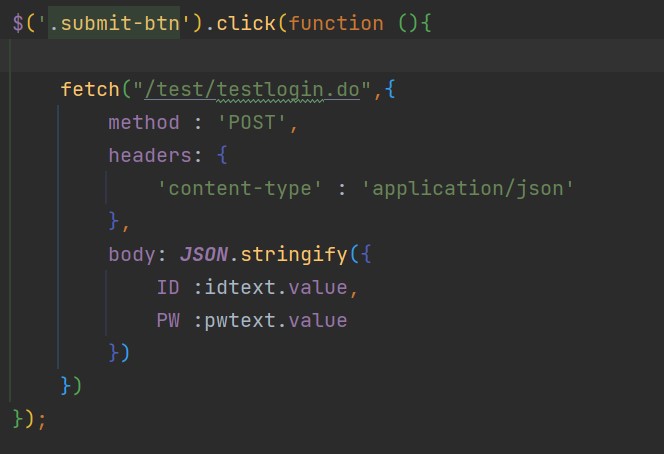Click the fetch function name
Screen dimensions: 664x454
pos(90,89)
